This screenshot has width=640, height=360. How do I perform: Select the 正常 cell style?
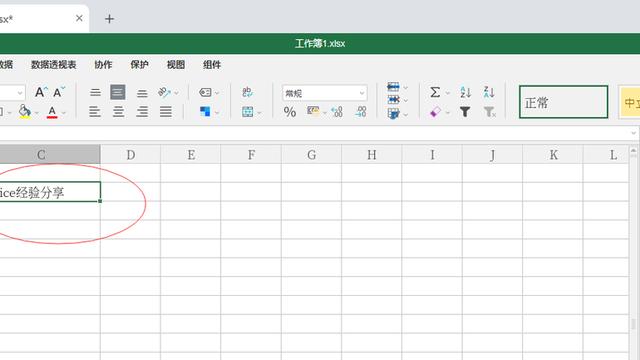[563, 102]
